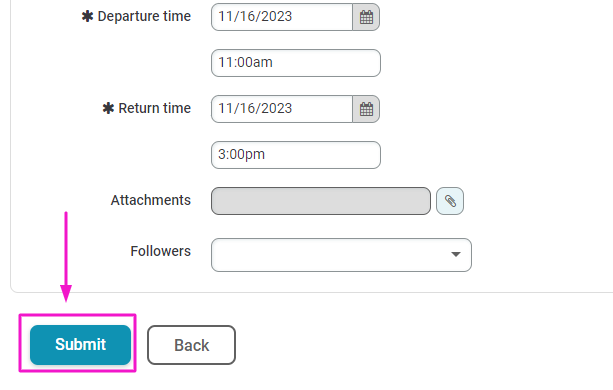Image resolution: width=613 pixels, height=390 pixels.
Task: Focus the Return date field showing 11/16/2023
Action: click(x=282, y=109)
